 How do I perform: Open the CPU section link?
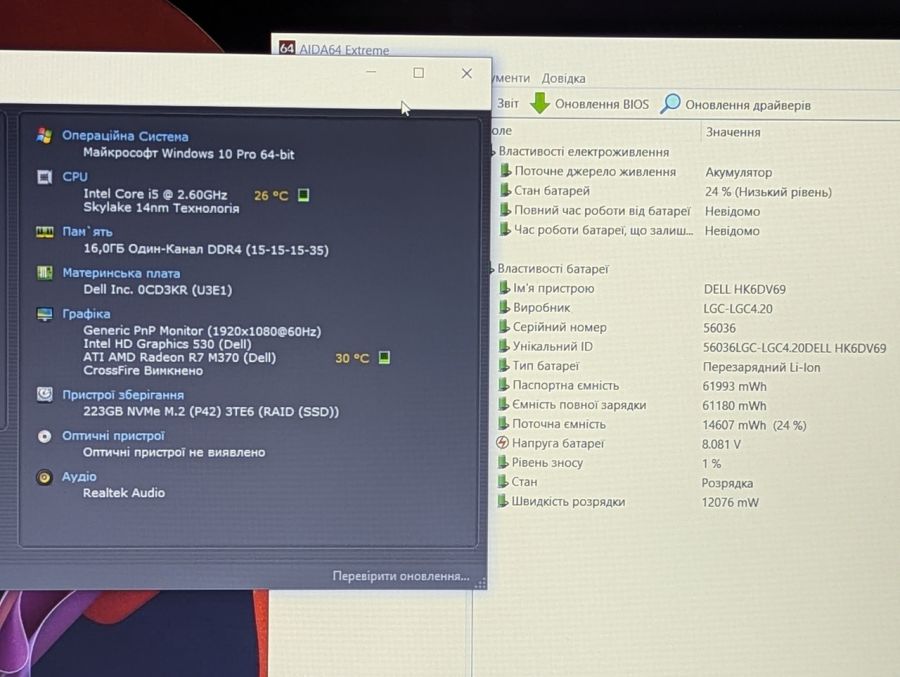point(75,177)
